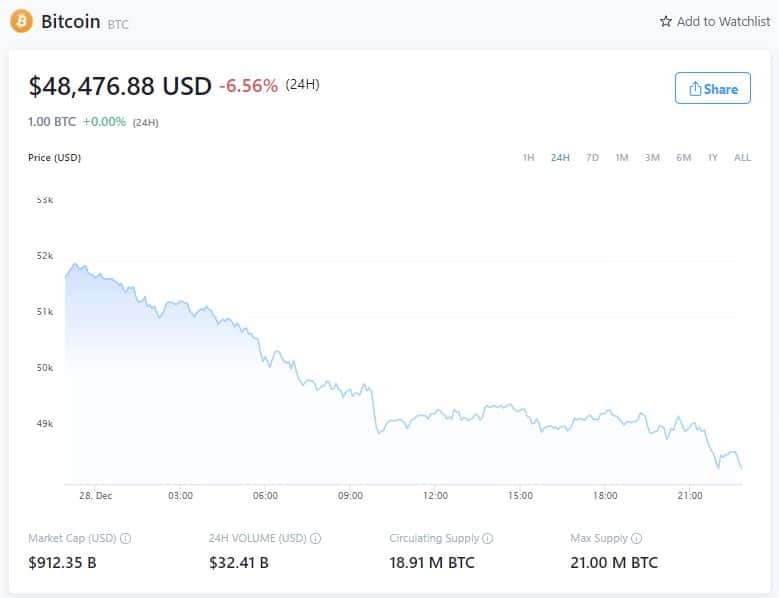Open the Market Cap info icon

pyautogui.click(x=126, y=538)
